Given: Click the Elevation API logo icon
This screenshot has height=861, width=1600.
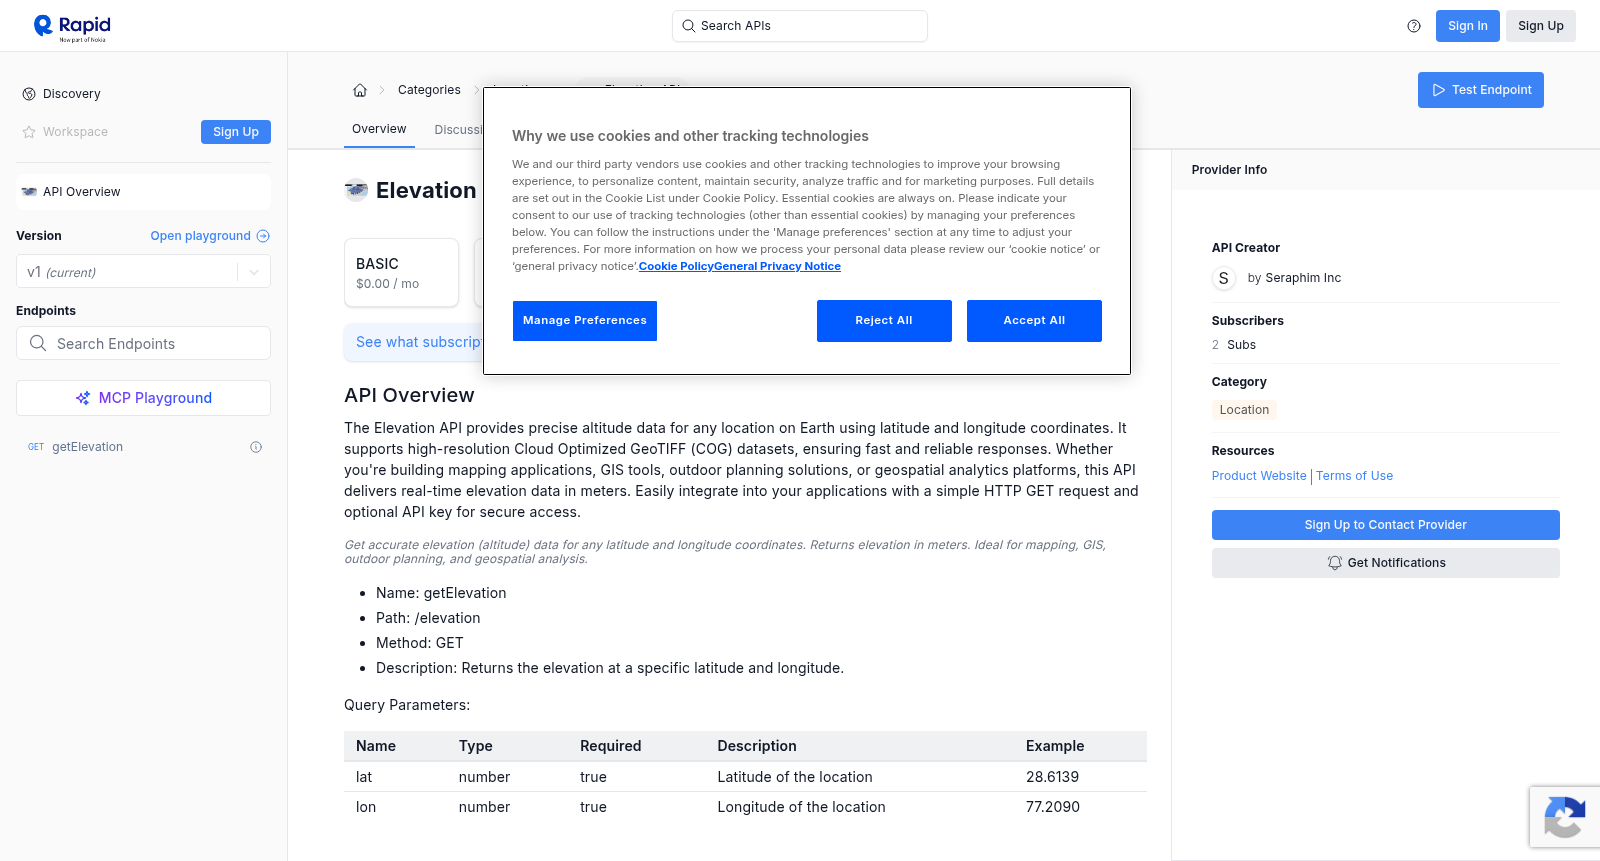Looking at the screenshot, I should [x=356, y=190].
